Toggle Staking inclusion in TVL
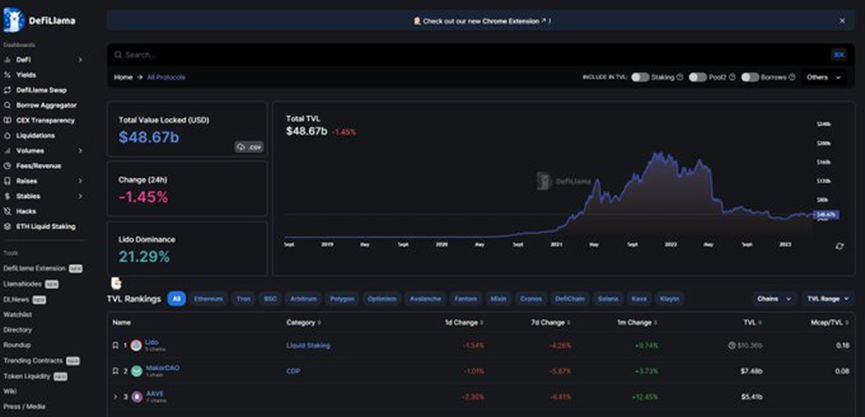Screen dimensions: 865x417 coord(639,77)
